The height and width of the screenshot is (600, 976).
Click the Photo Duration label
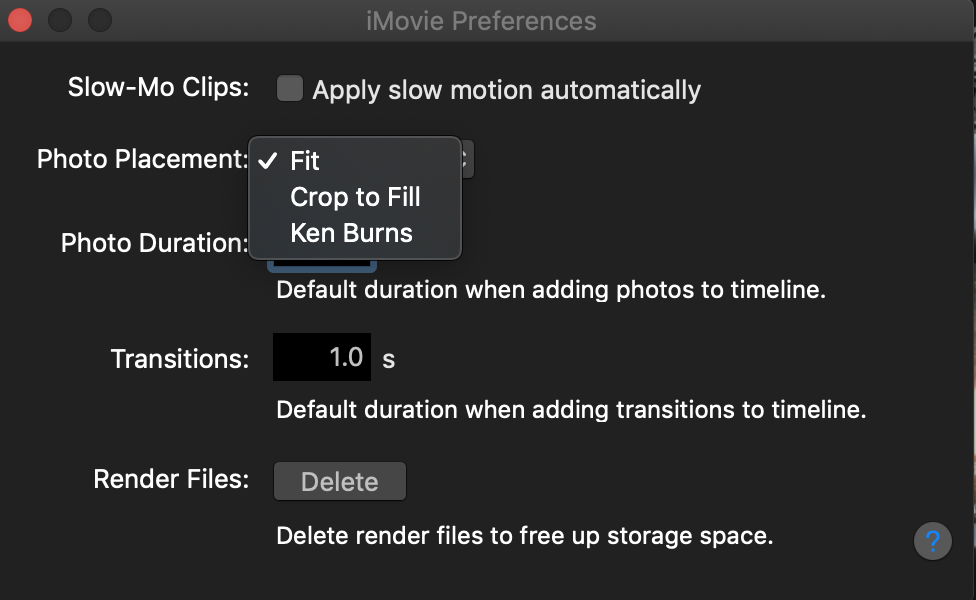(154, 243)
